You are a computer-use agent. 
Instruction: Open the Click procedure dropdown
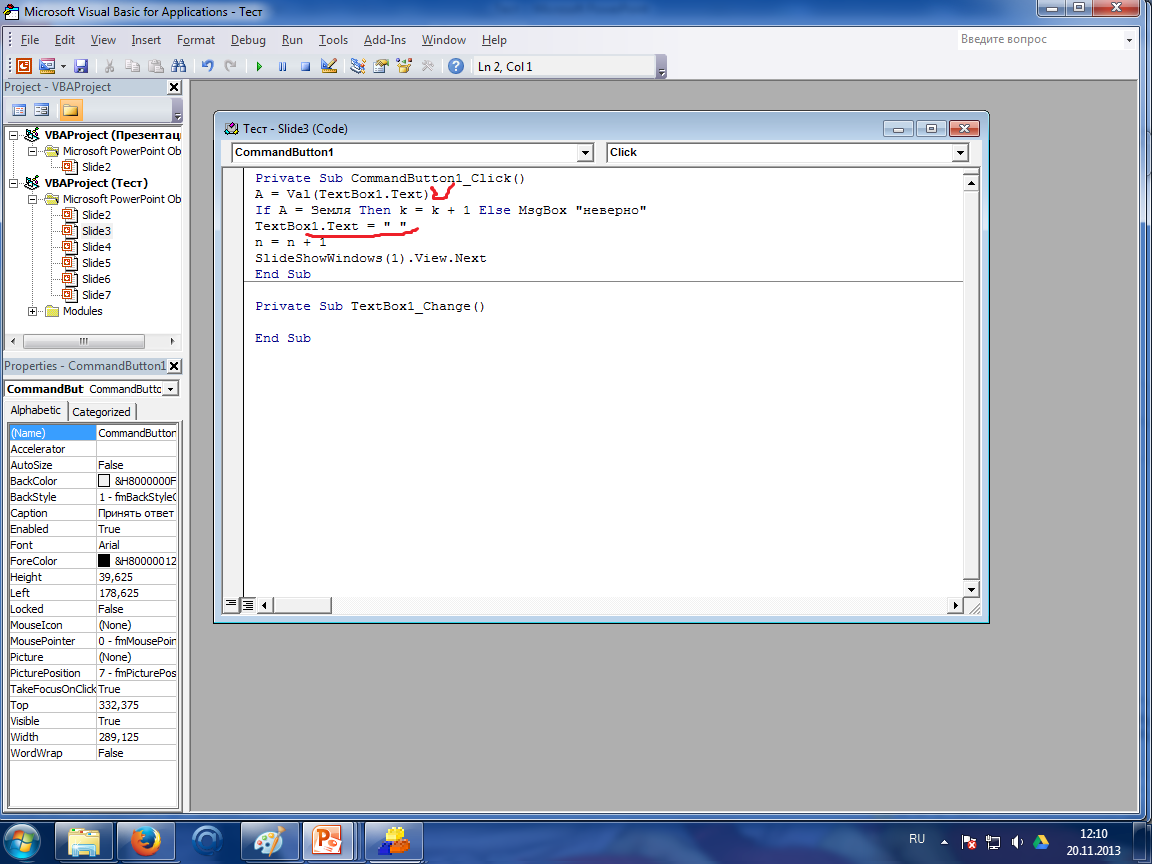coord(960,152)
